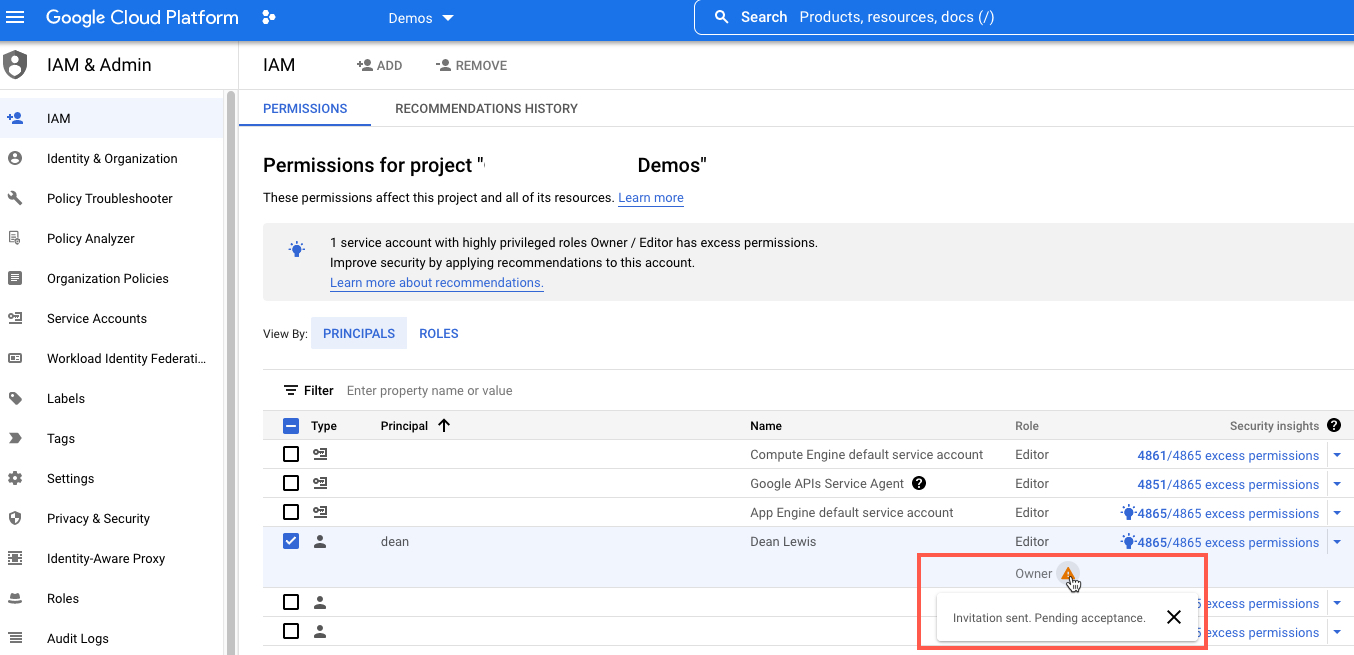
Task: Click the IAM & Admin shield icon
Action: click(15, 65)
